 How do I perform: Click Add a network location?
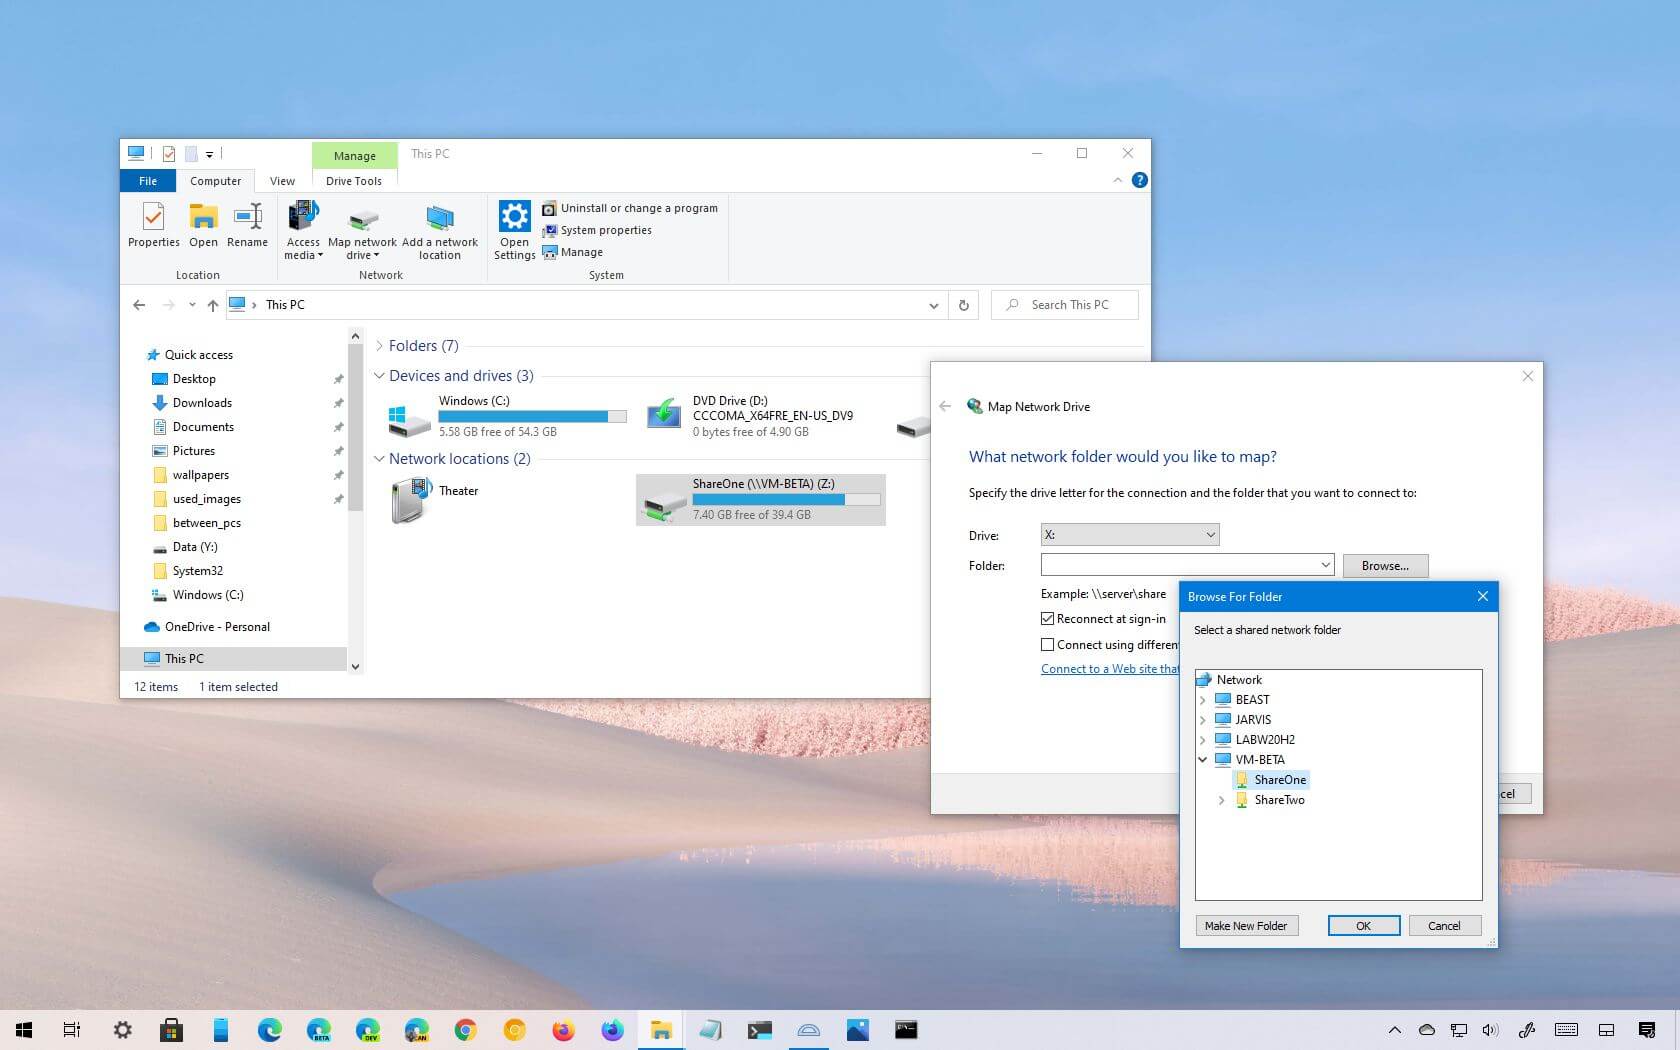click(x=440, y=230)
